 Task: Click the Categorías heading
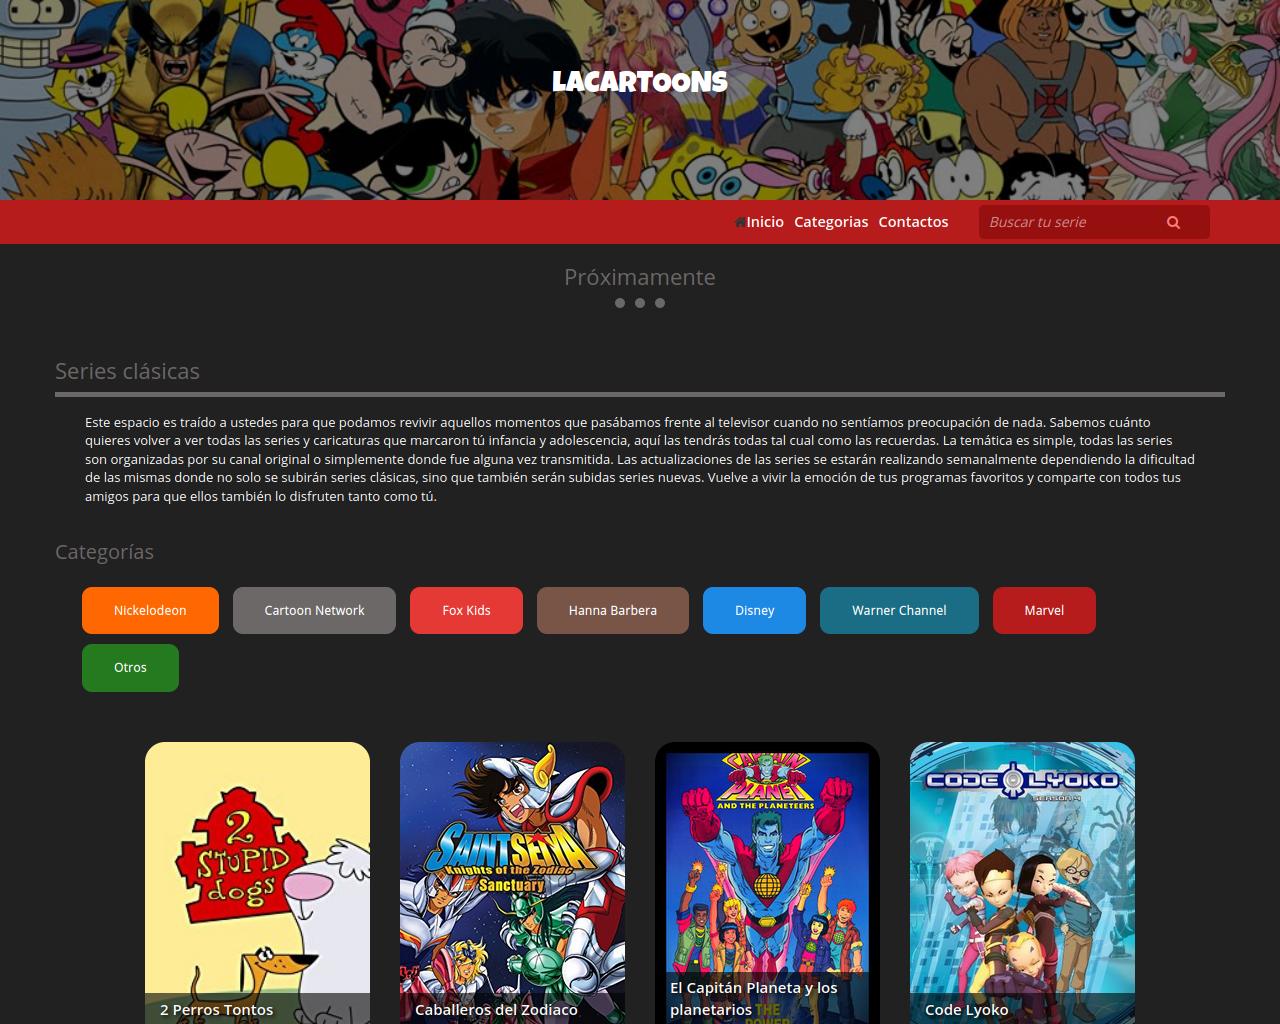[104, 552]
